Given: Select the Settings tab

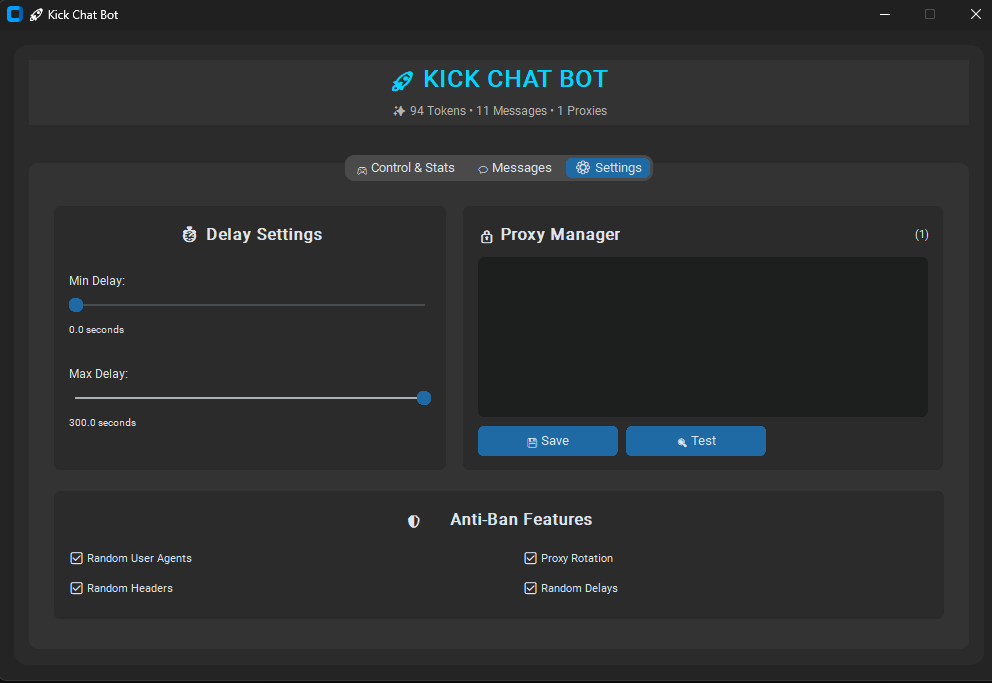Looking at the screenshot, I should (x=609, y=168).
